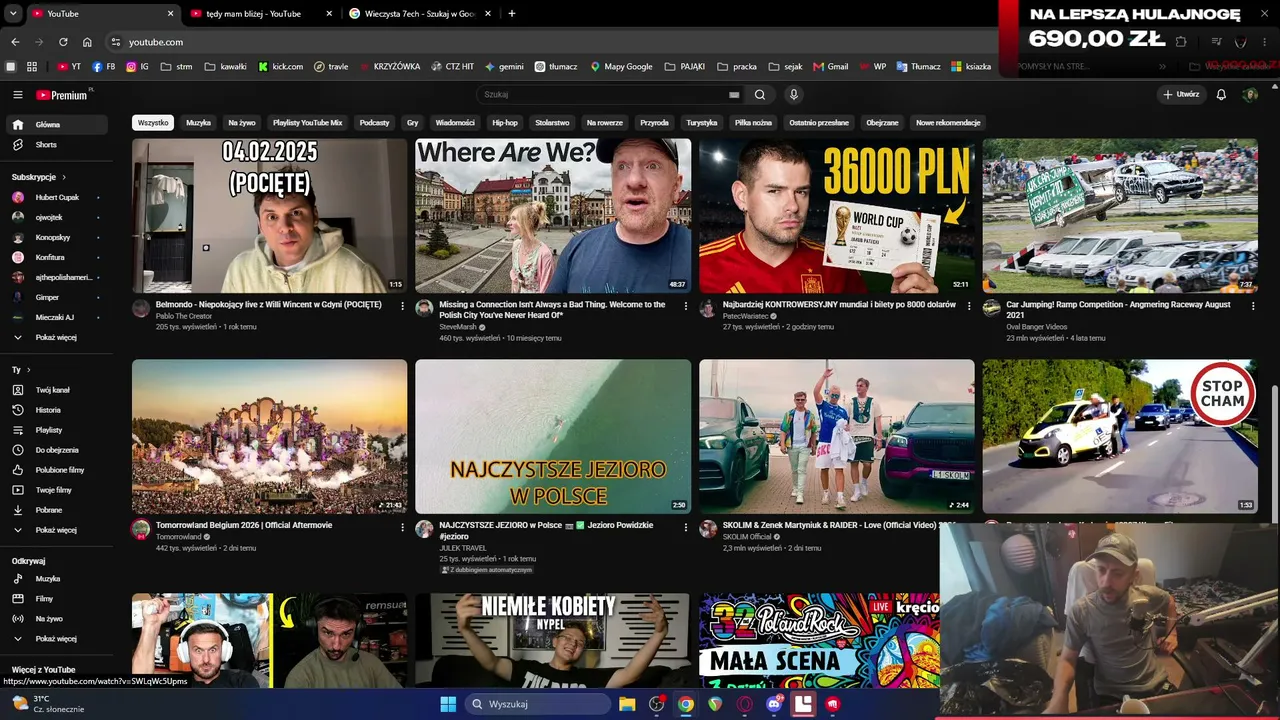Viewport: 1280px width, 720px height.
Task: Open the KRZYŻÓWKA bookmark
Action: (x=388, y=67)
